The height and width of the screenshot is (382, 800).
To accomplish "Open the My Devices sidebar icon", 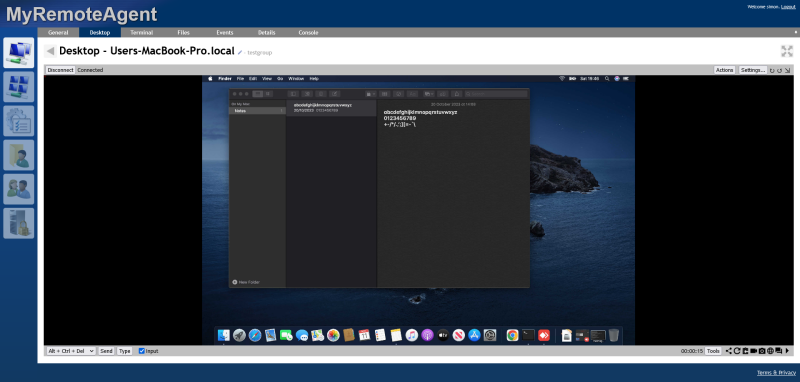I will coord(18,53).
